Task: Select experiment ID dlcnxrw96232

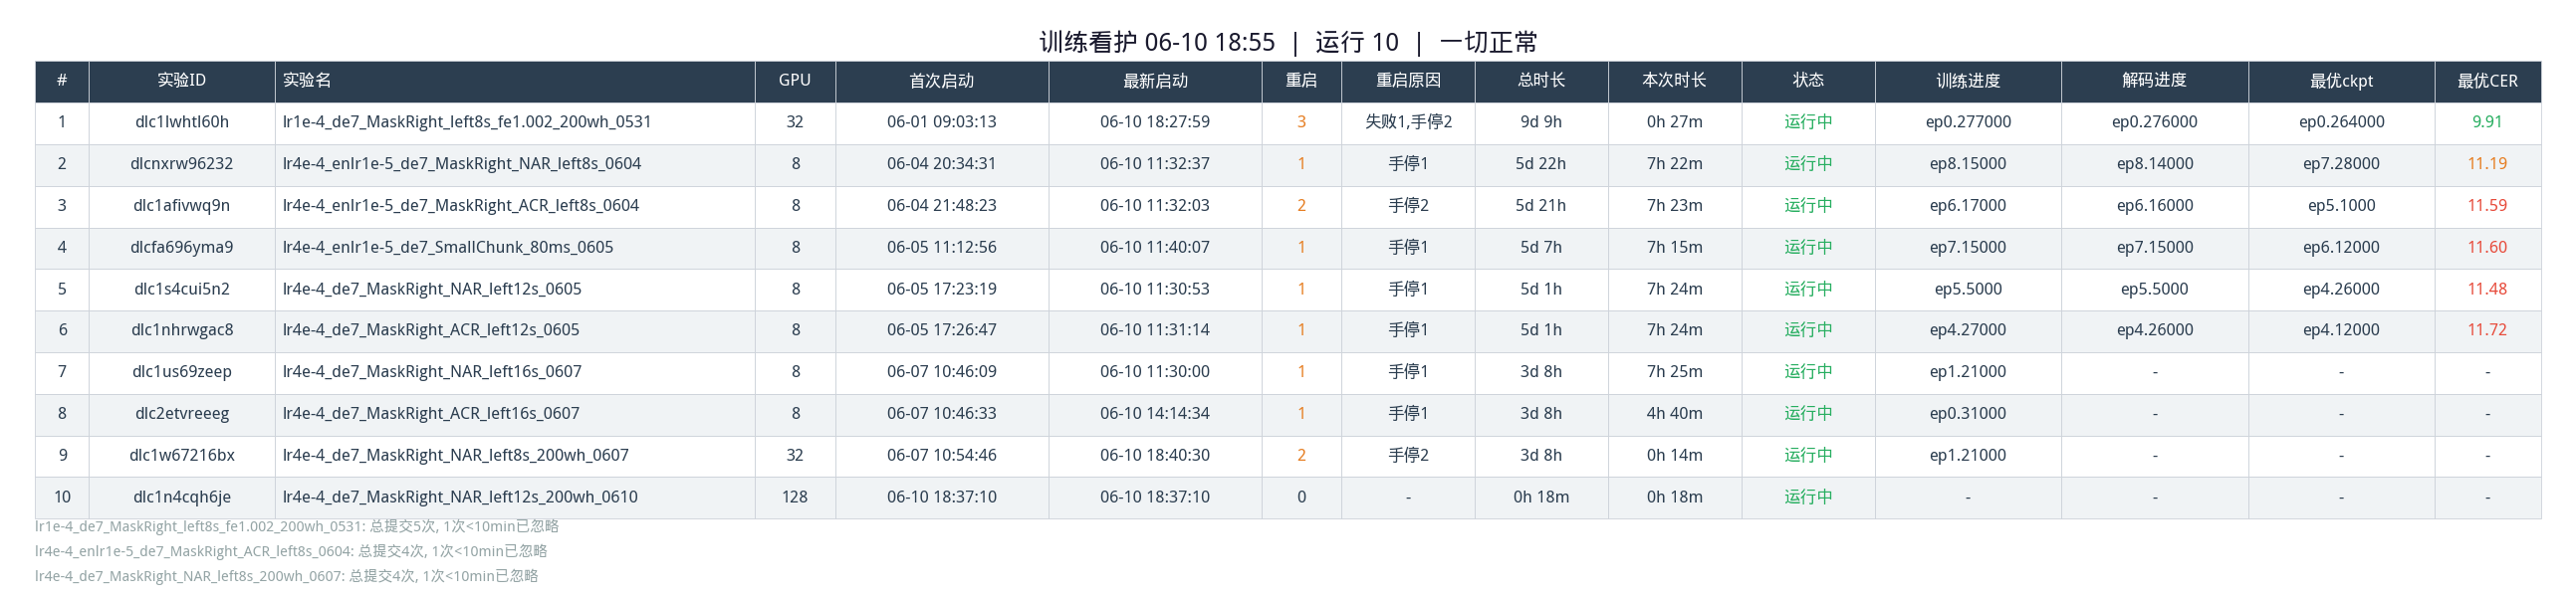Action: pyautogui.click(x=182, y=164)
